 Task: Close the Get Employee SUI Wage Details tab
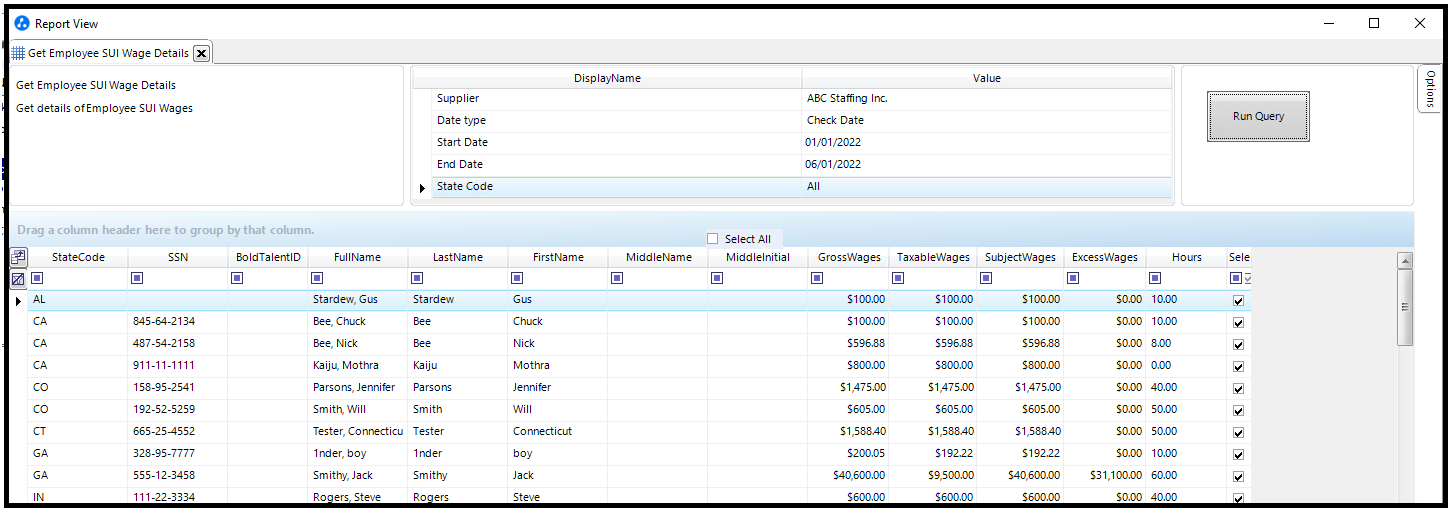[201, 53]
